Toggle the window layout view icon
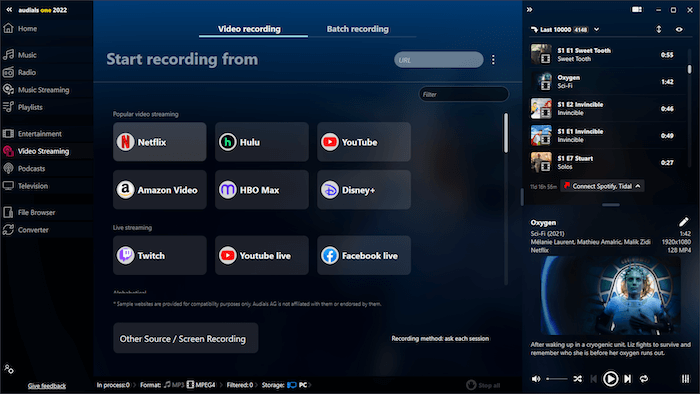 pyautogui.click(x=637, y=9)
